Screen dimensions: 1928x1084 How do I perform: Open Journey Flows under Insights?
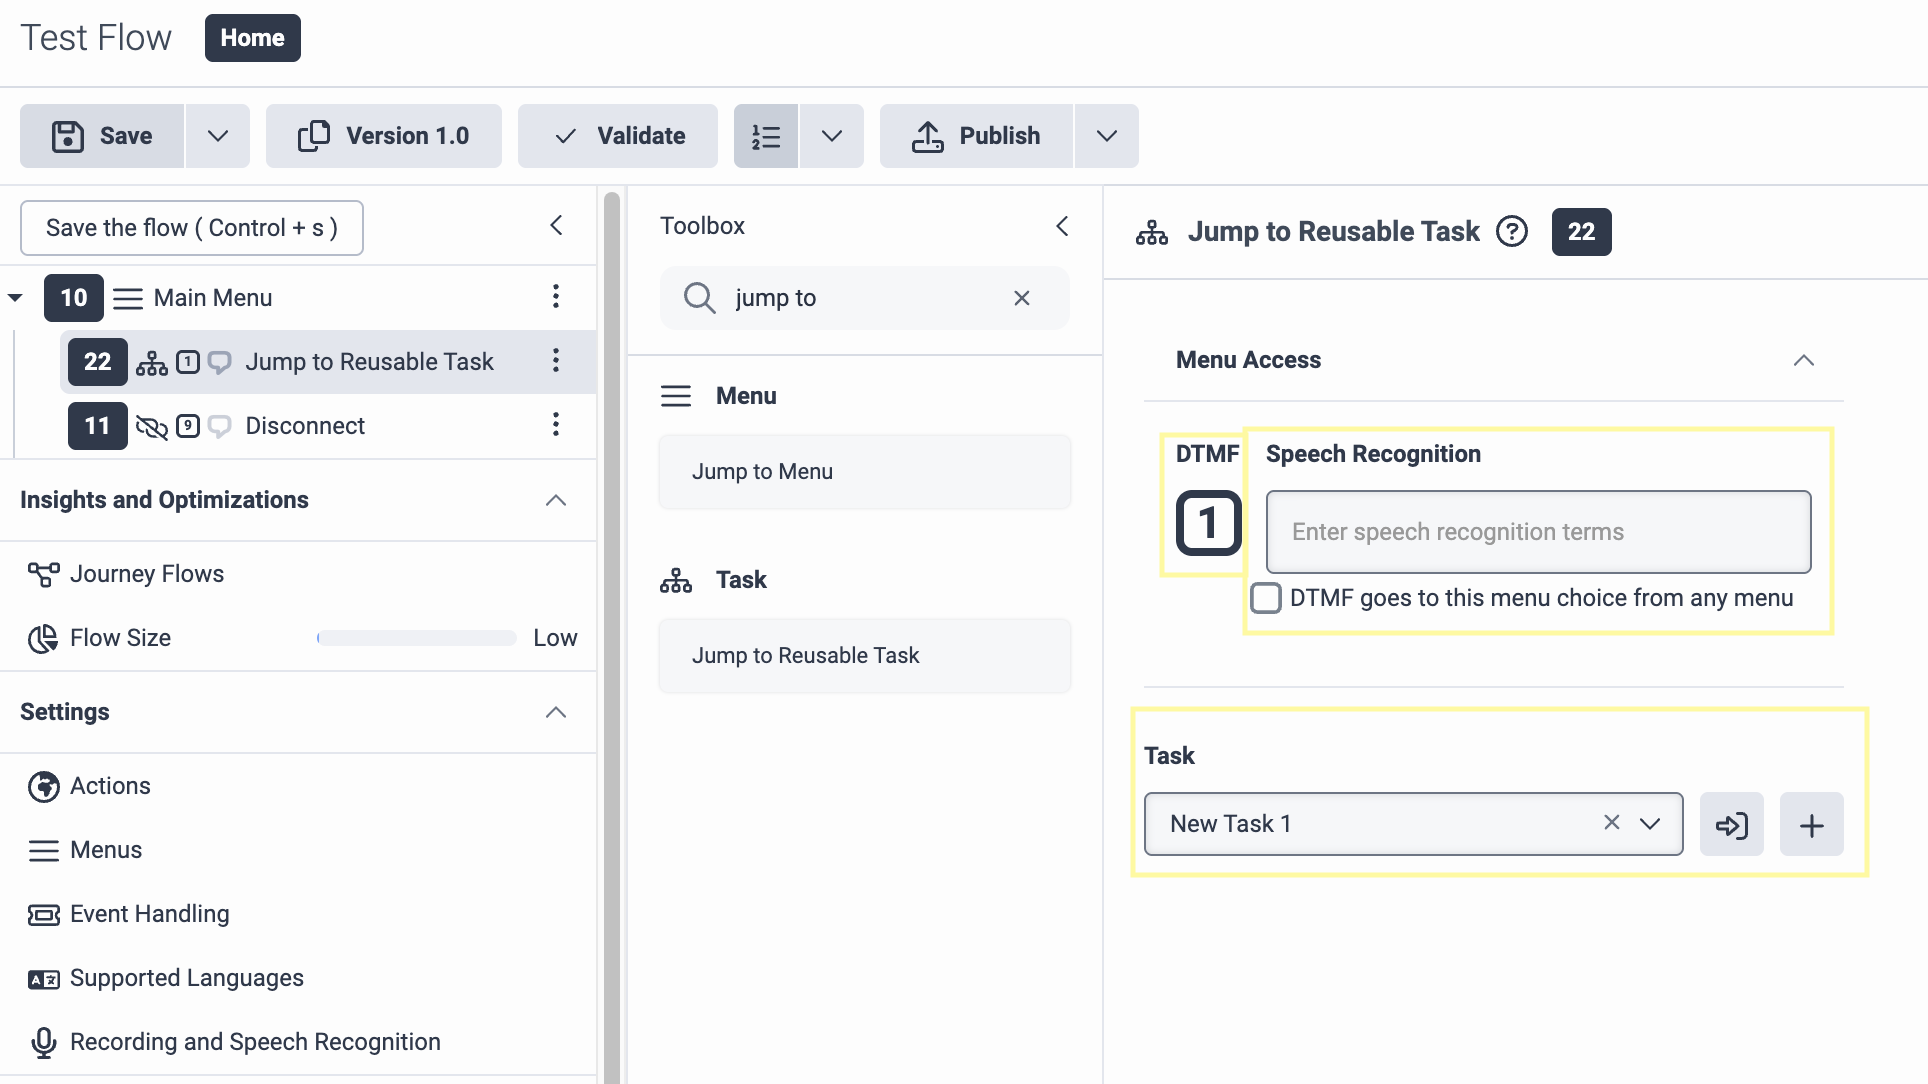pos(146,574)
